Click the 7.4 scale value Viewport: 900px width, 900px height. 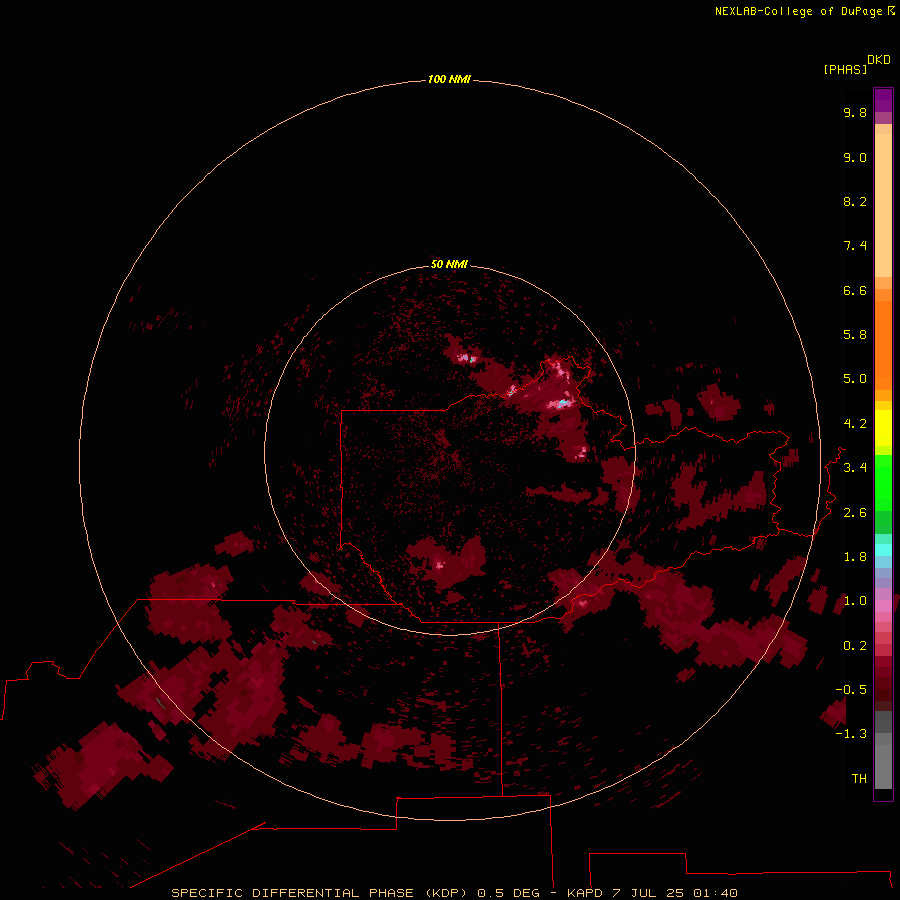(x=855, y=246)
